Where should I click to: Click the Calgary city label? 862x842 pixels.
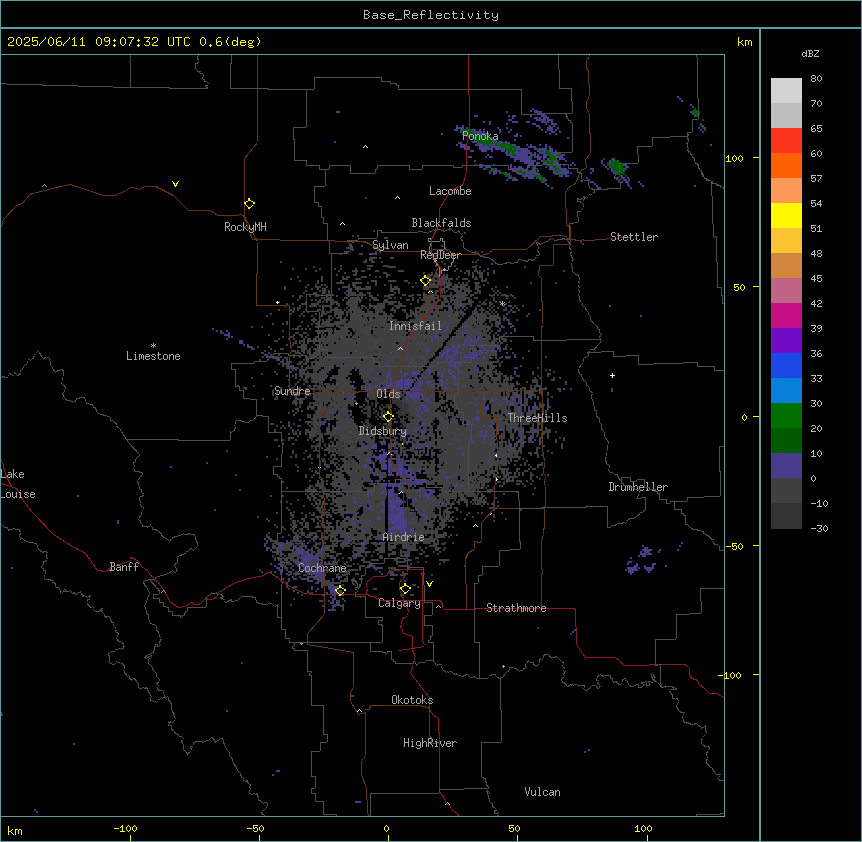tap(400, 603)
